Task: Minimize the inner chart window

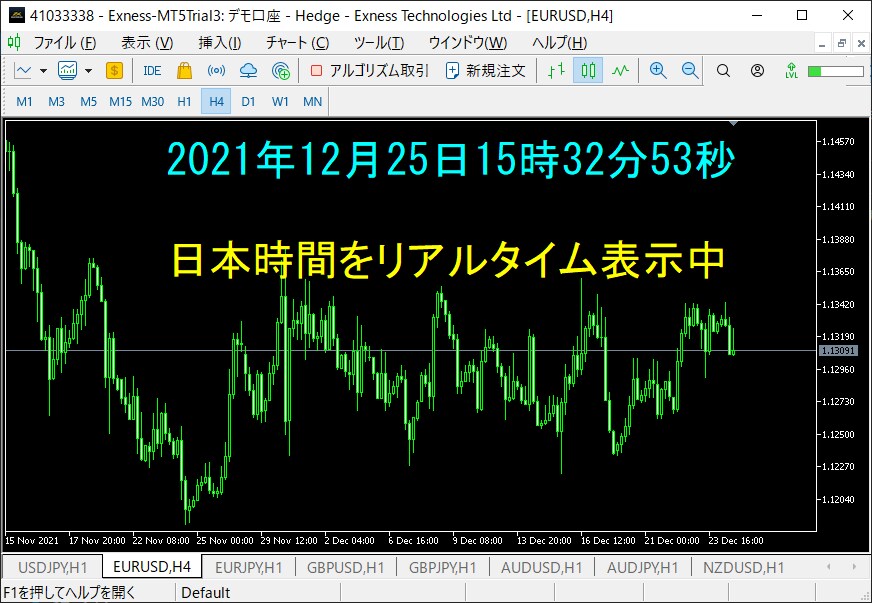Action: 823,43
